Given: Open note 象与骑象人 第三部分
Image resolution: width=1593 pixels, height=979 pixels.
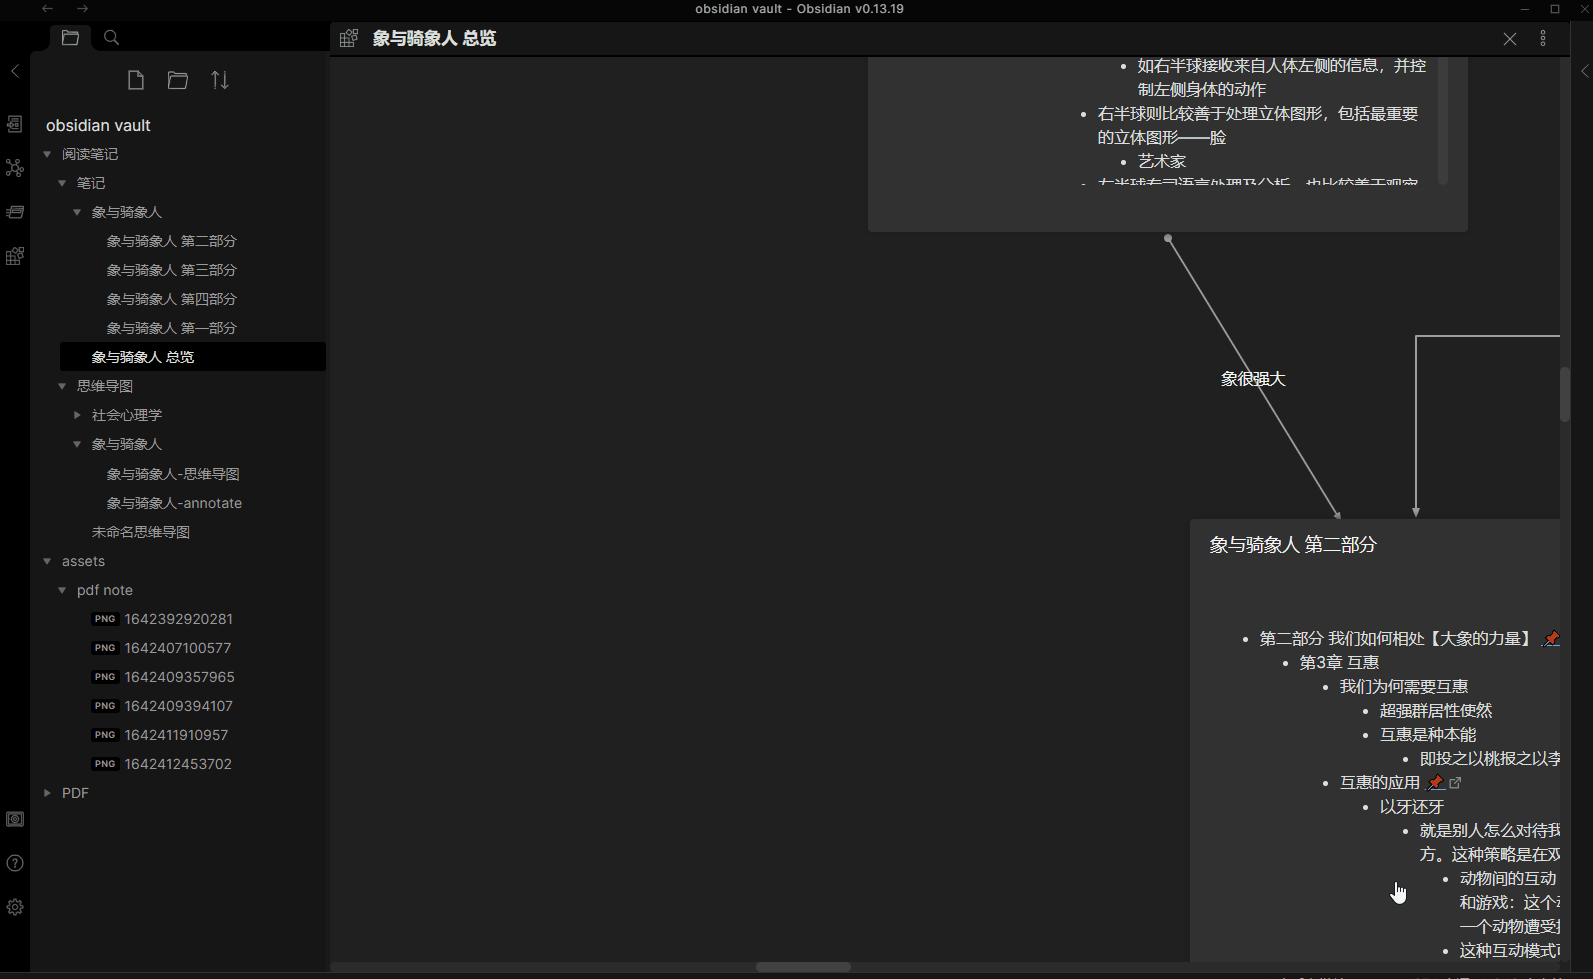Looking at the screenshot, I should pos(172,270).
